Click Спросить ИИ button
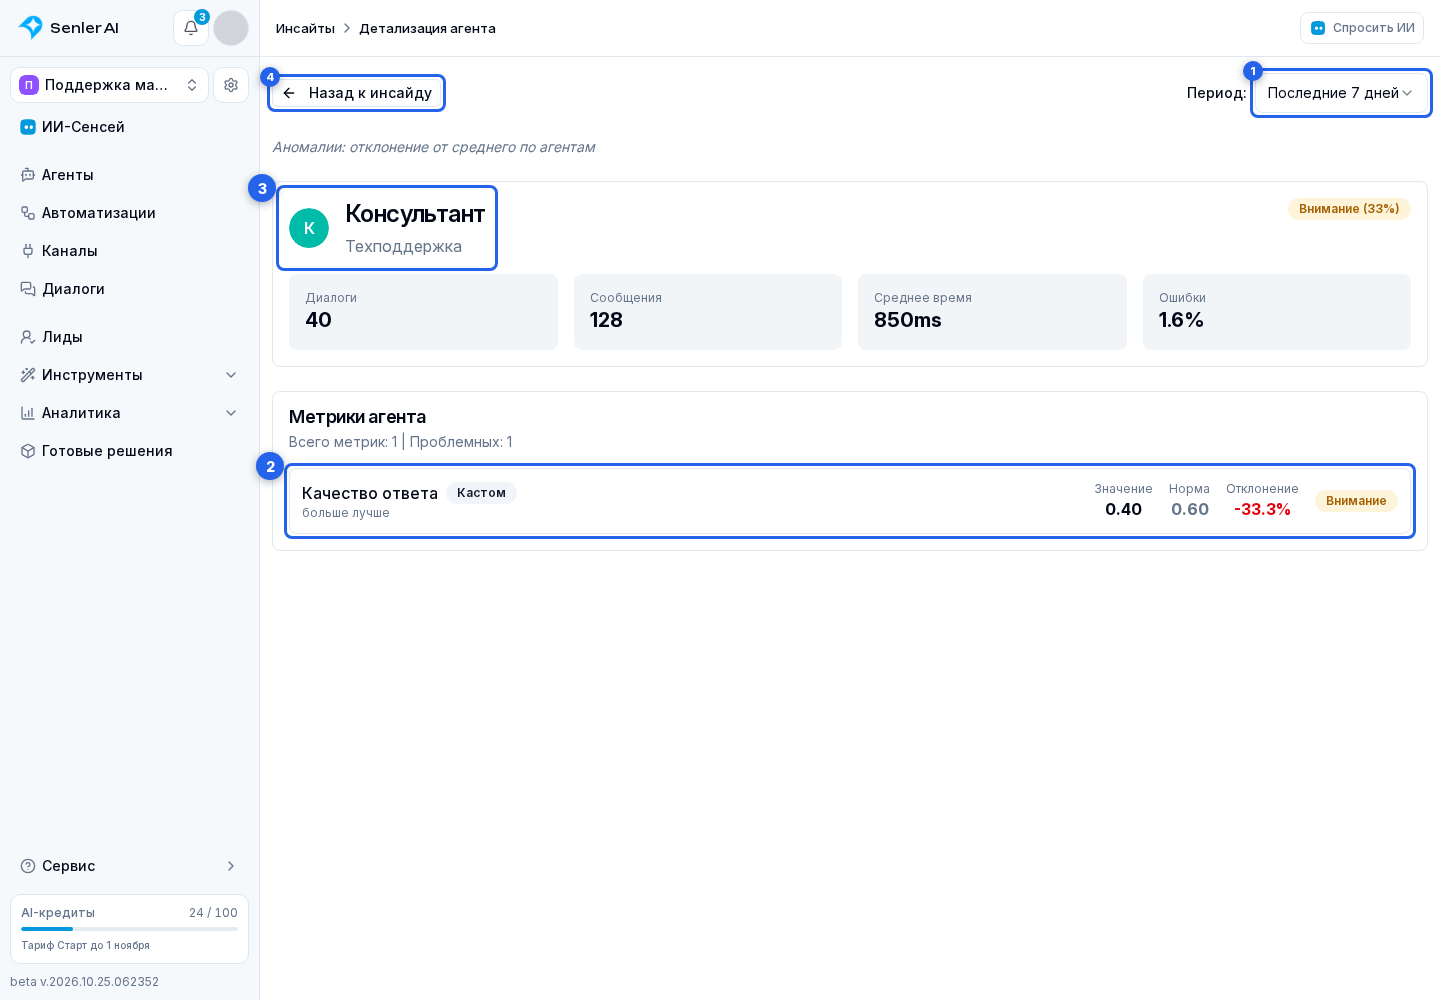The image size is (1440, 1000). (1362, 28)
